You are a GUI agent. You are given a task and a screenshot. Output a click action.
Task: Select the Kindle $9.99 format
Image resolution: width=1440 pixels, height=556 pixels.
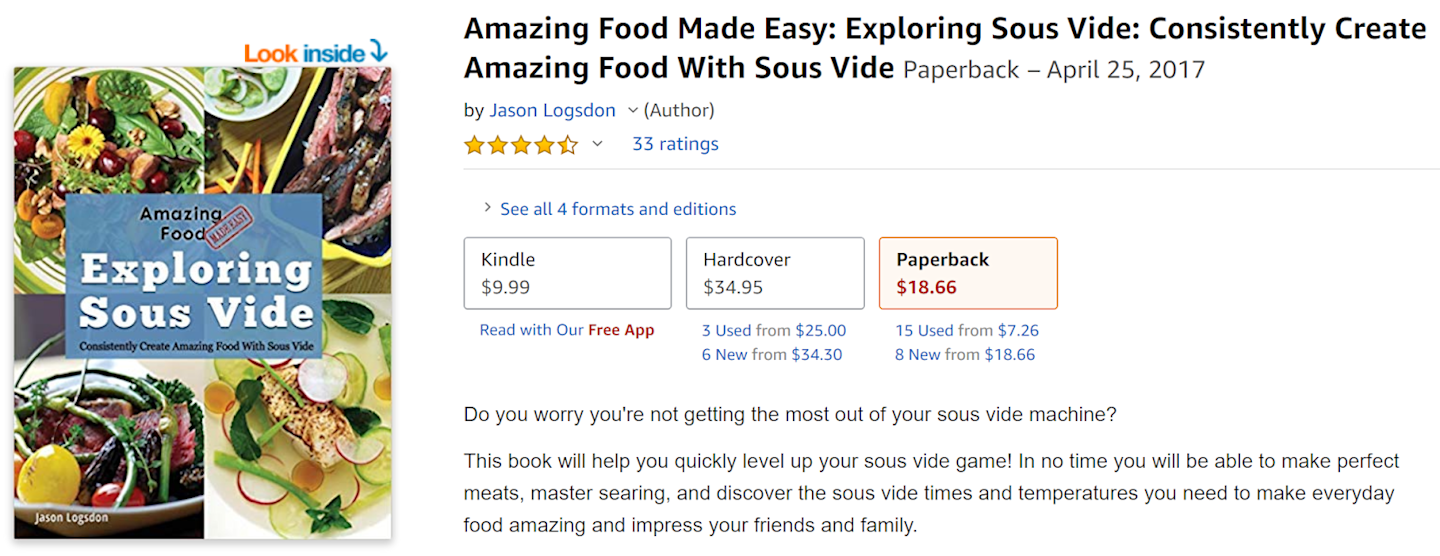click(568, 273)
